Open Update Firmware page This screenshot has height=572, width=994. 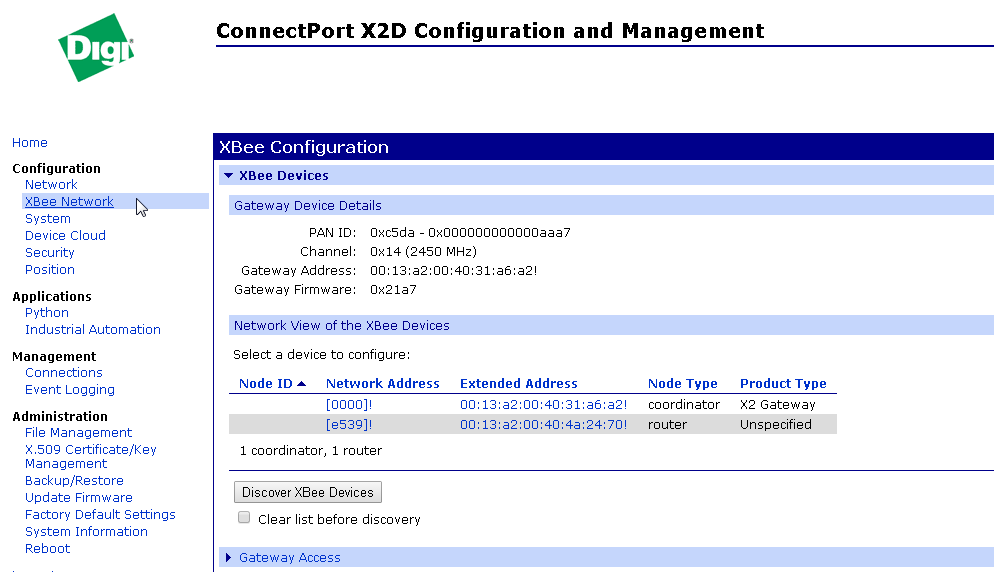[79, 498]
